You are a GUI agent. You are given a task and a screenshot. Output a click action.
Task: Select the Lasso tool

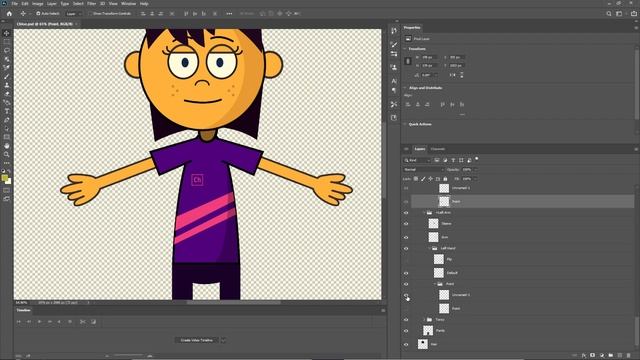tap(6, 50)
